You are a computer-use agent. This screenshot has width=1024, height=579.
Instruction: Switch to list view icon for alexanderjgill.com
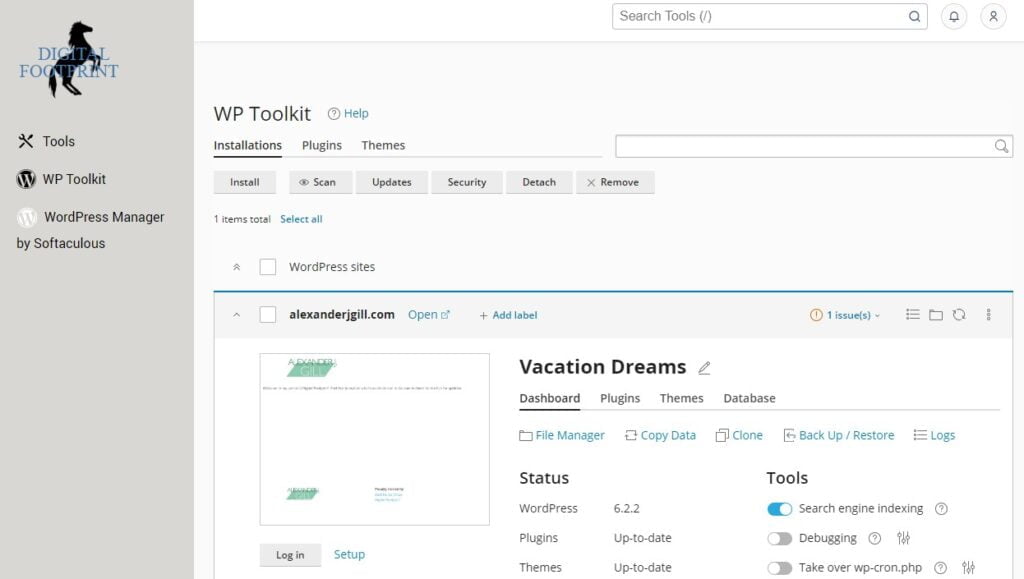[912, 315]
